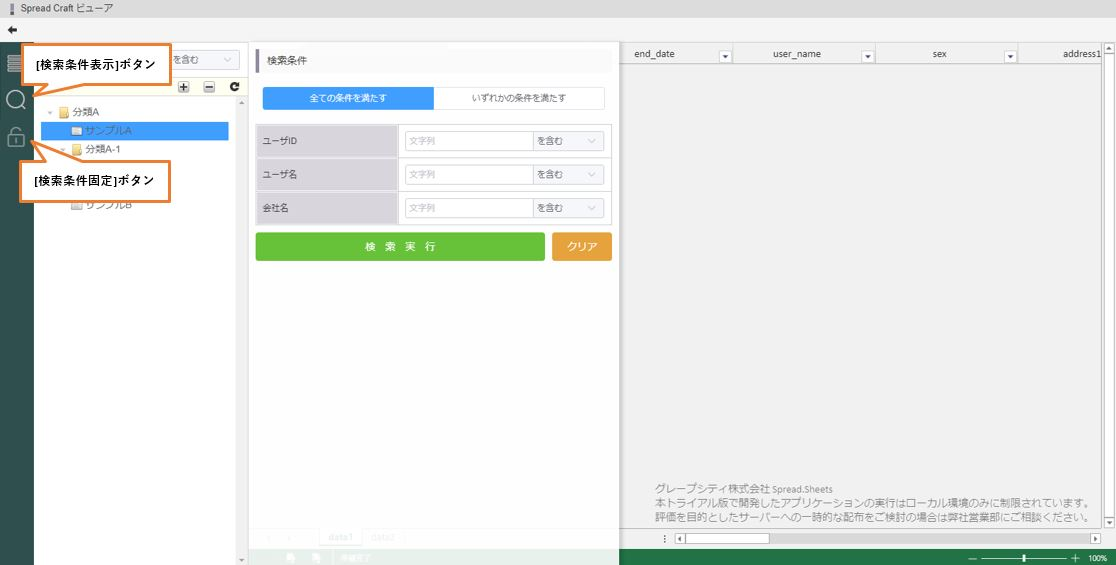
Task: Open the end_date column filter dropdown
Action: (x=726, y=56)
